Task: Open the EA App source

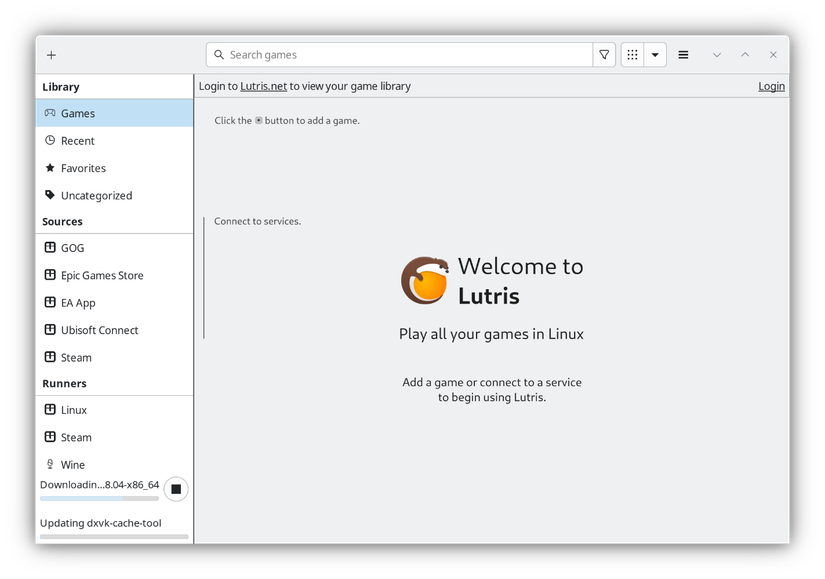Action: coord(115,303)
